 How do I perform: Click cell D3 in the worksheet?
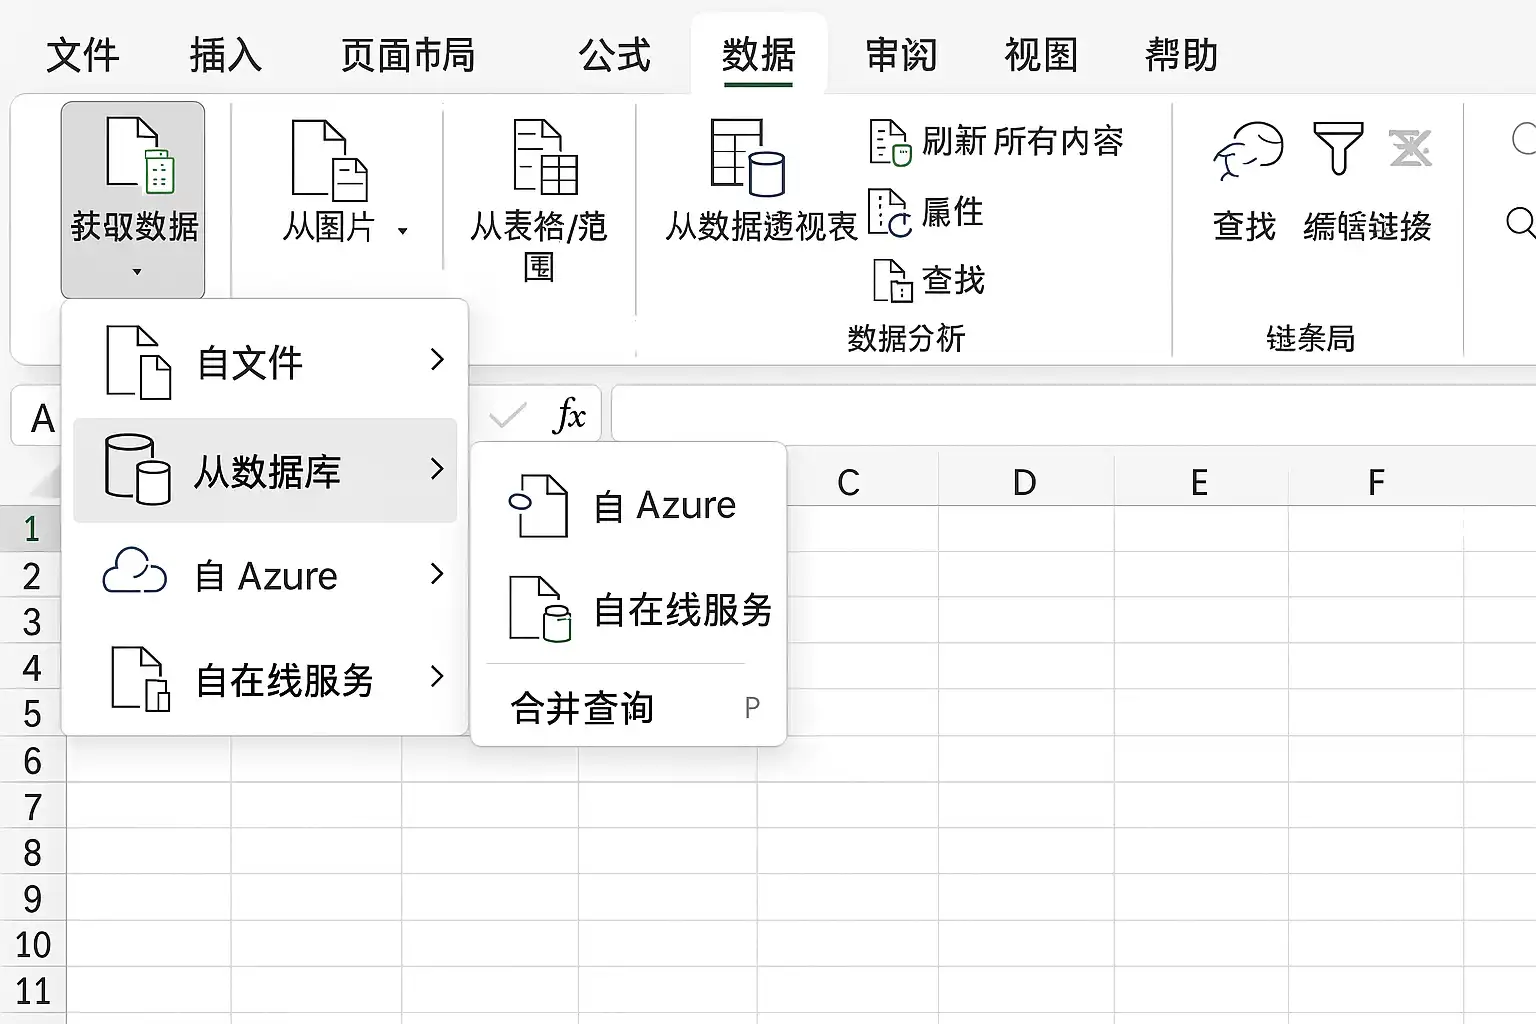pos(1026,621)
